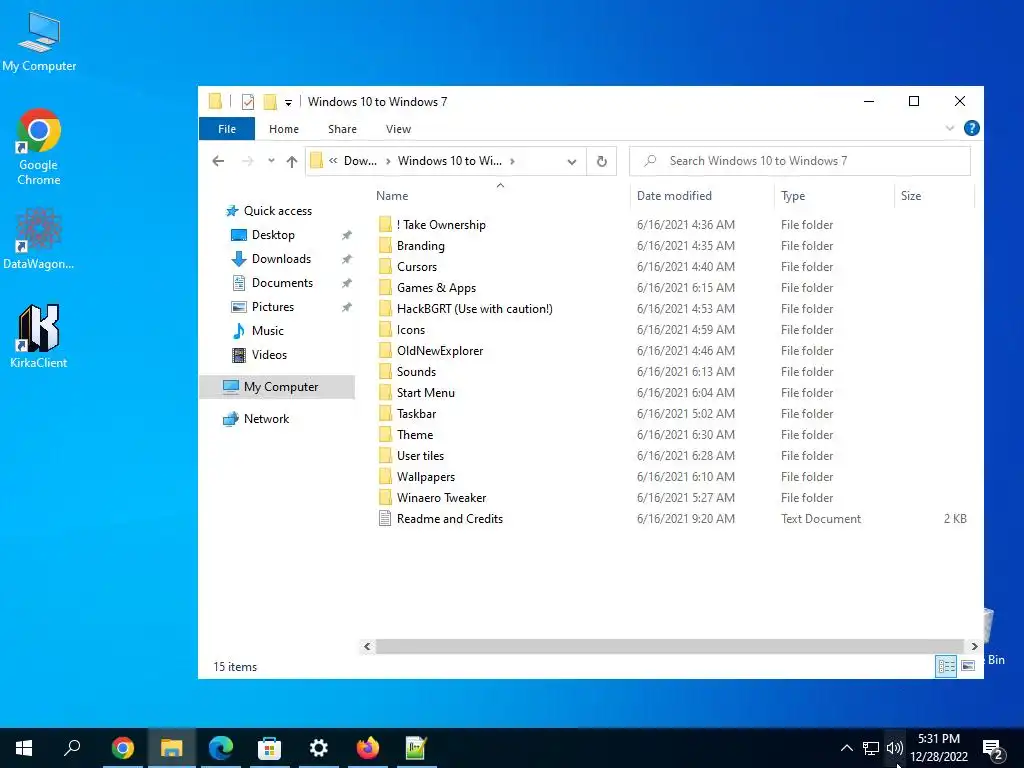
Task: Click in the Search Windows 10 to Windows 7 box
Action: (799, 161)
